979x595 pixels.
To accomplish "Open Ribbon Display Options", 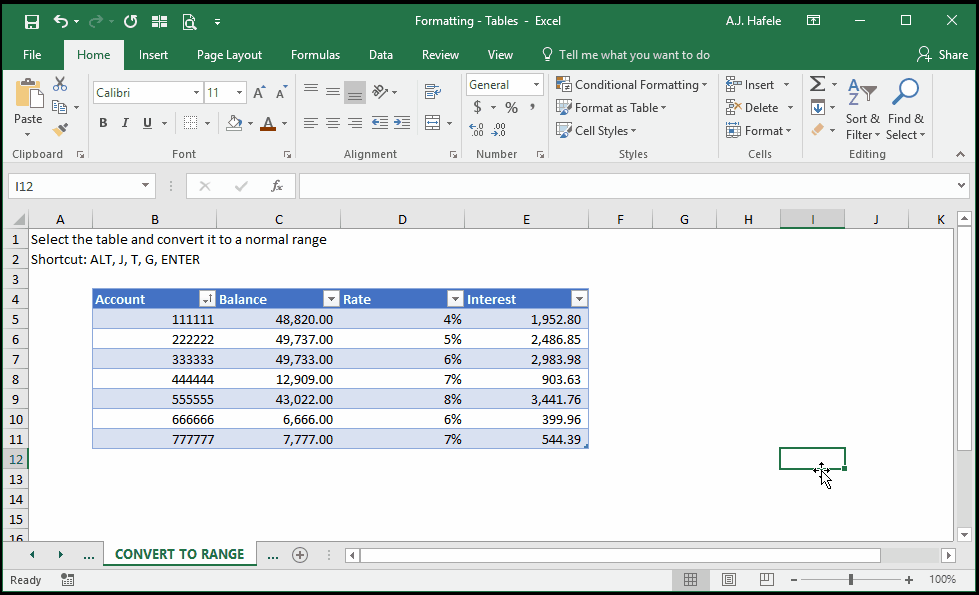I will point(813,21).
